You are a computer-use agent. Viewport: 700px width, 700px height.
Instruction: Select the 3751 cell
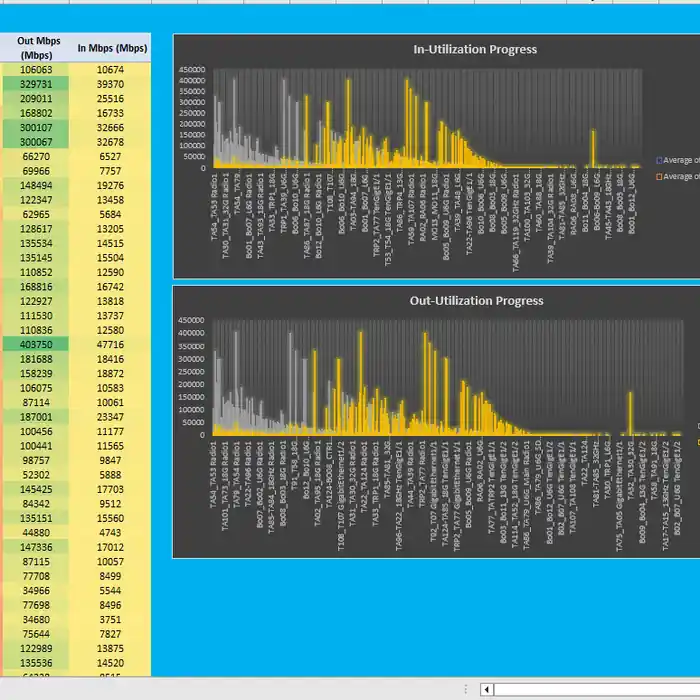[x=110, y=620]
